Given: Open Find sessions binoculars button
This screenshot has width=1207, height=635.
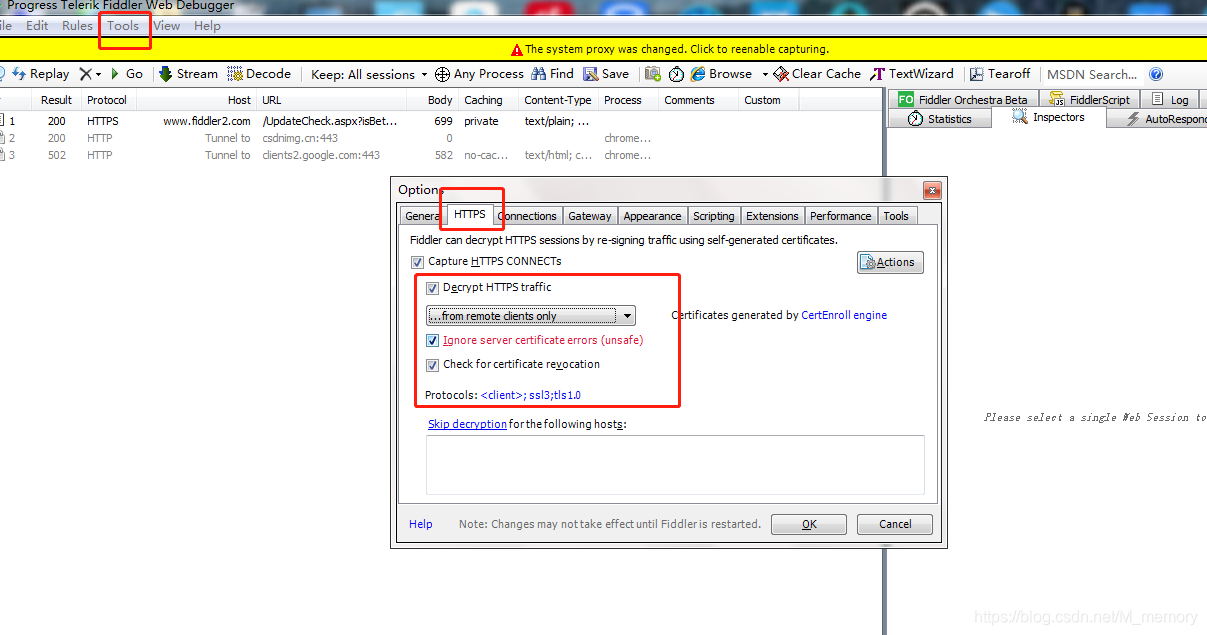Looking at the screenshot, I should coord(552,74).
